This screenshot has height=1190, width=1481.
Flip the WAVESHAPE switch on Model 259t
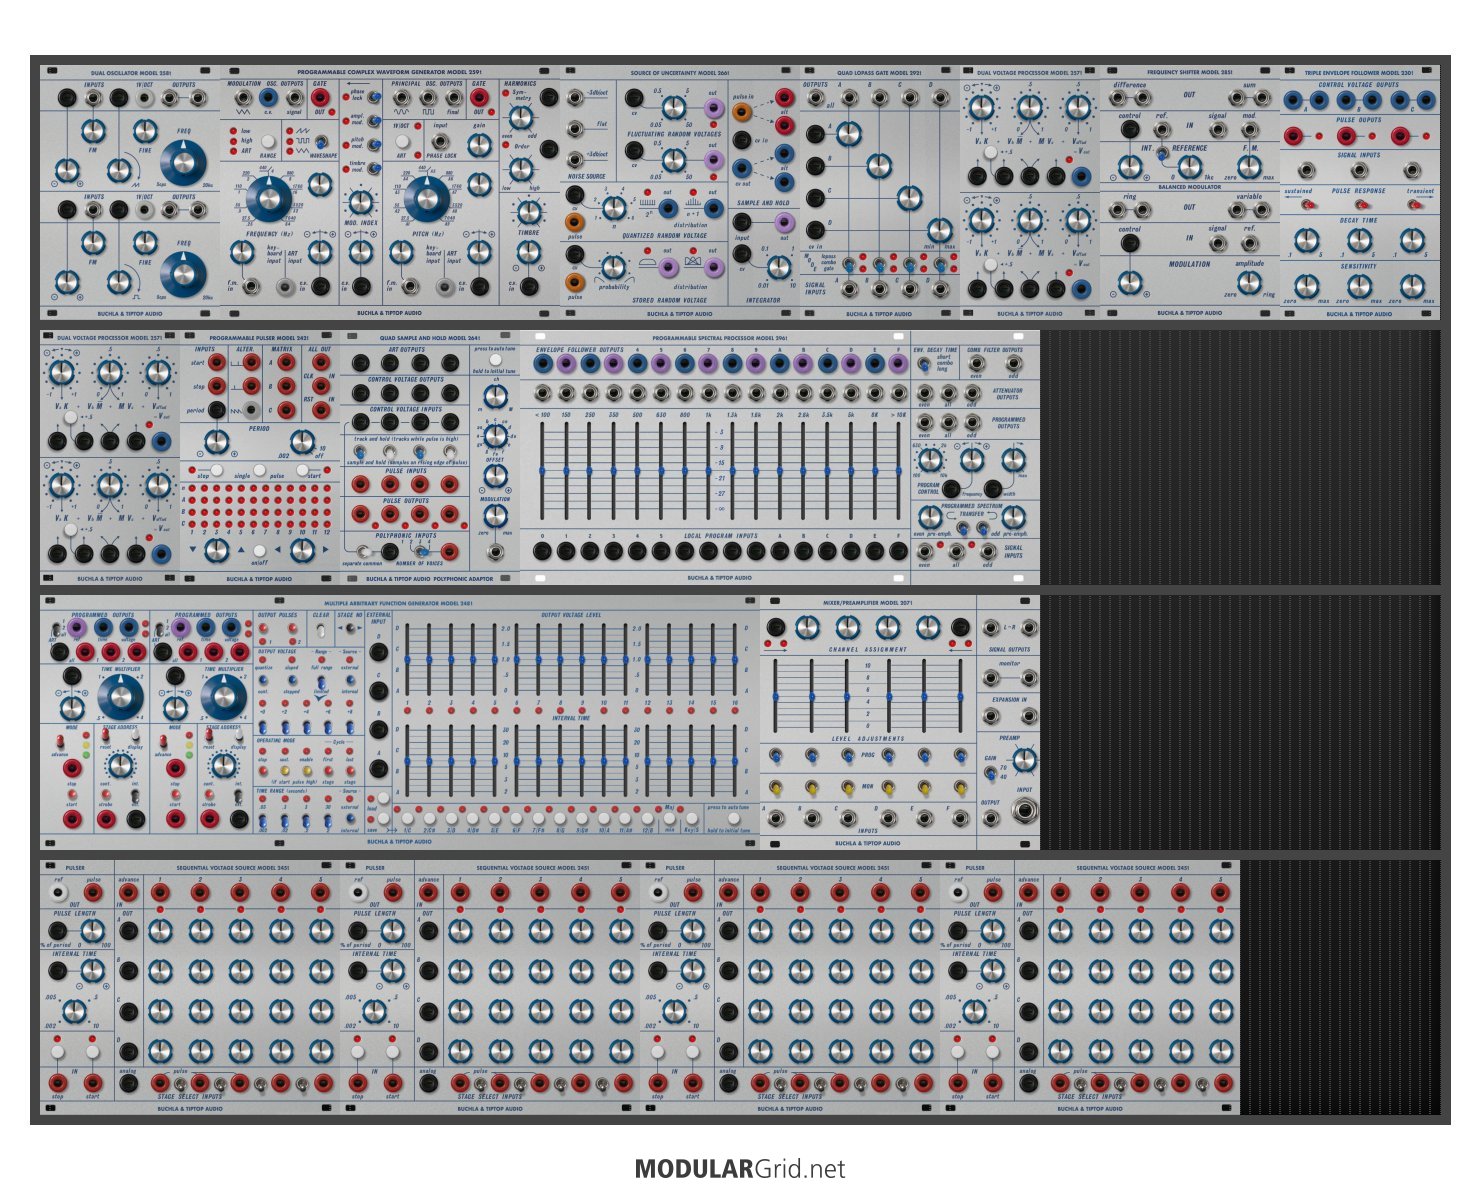point(321,143)
